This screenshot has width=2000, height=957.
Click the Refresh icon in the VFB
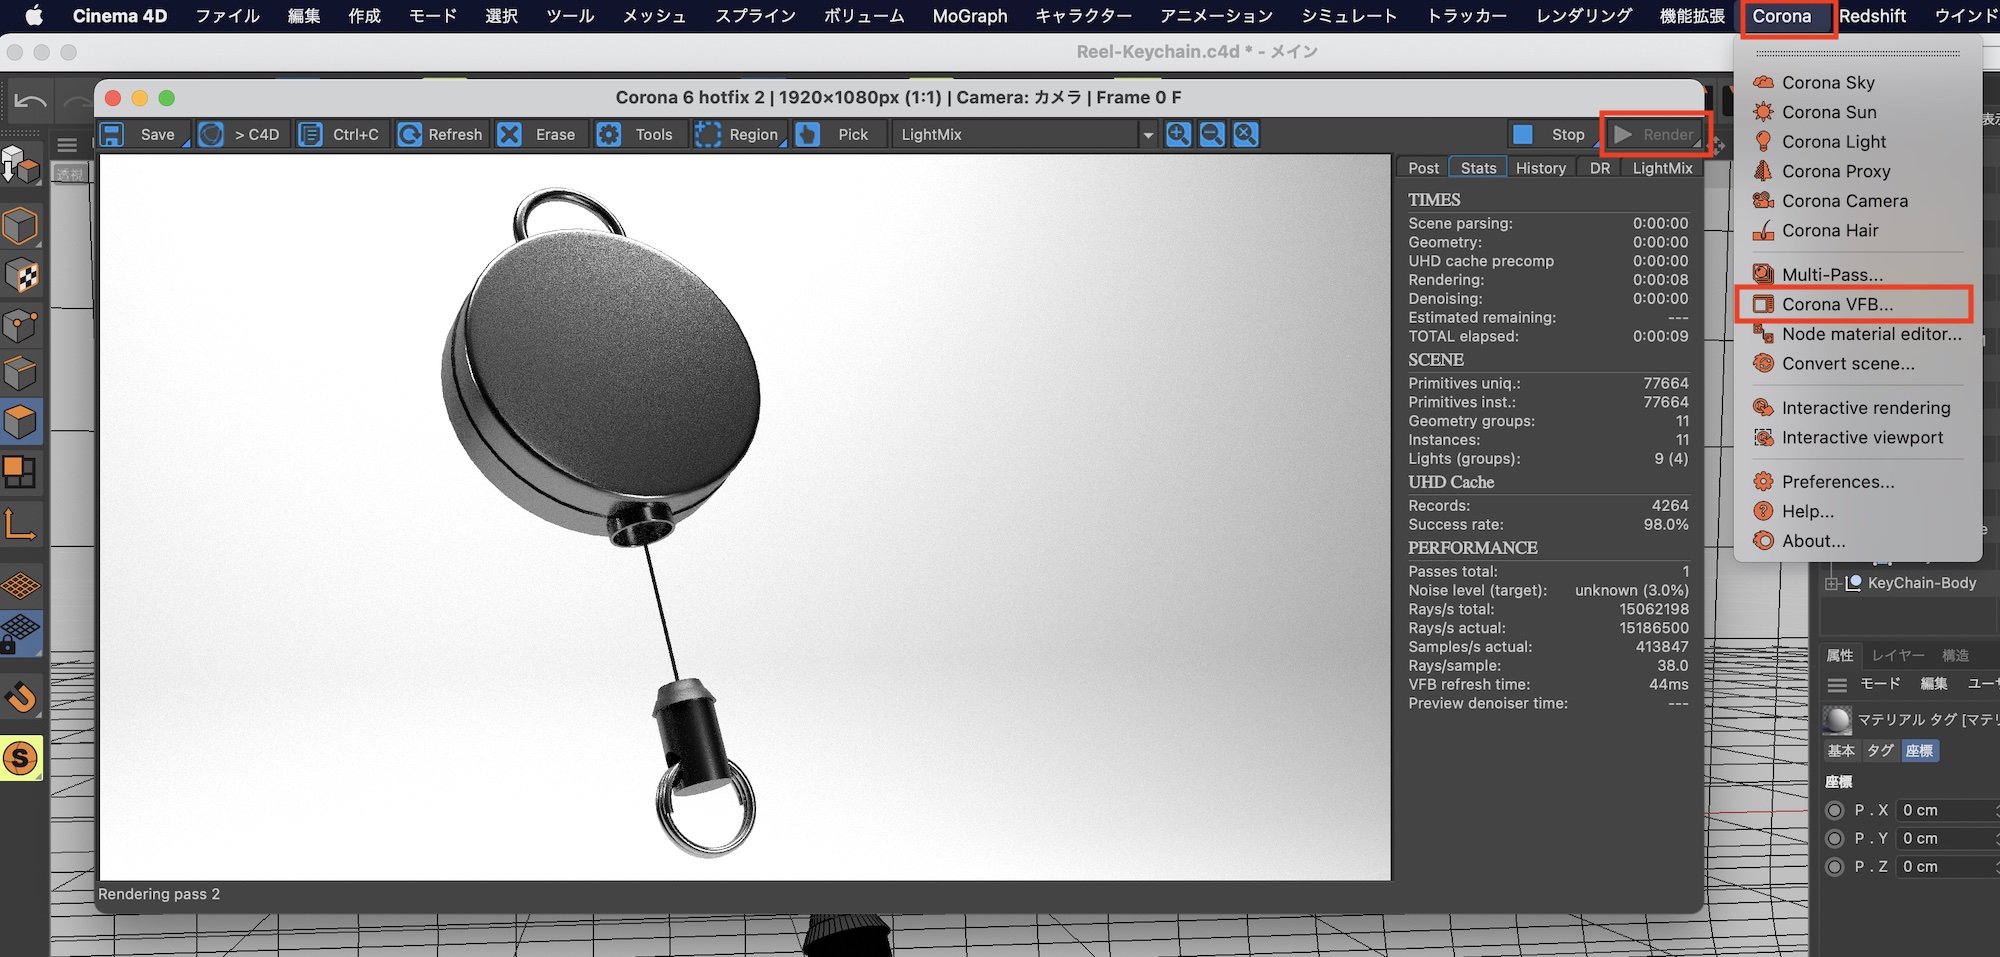(410, 135)
